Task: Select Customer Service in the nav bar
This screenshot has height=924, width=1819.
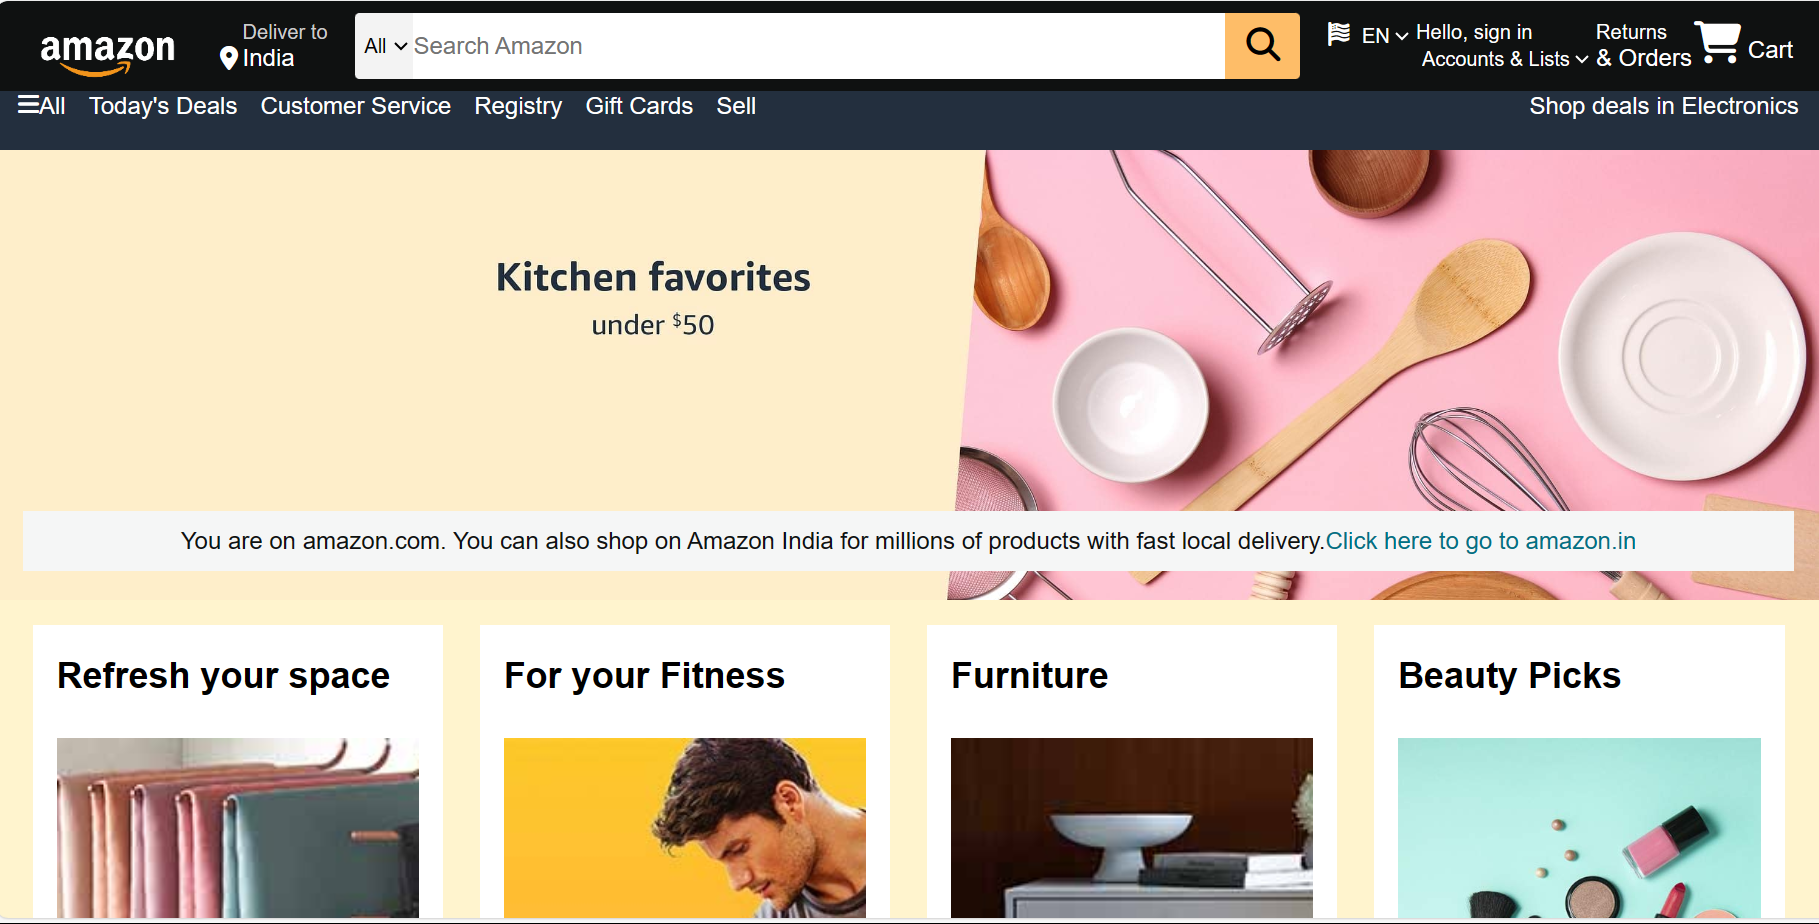Action: point(356,106)
